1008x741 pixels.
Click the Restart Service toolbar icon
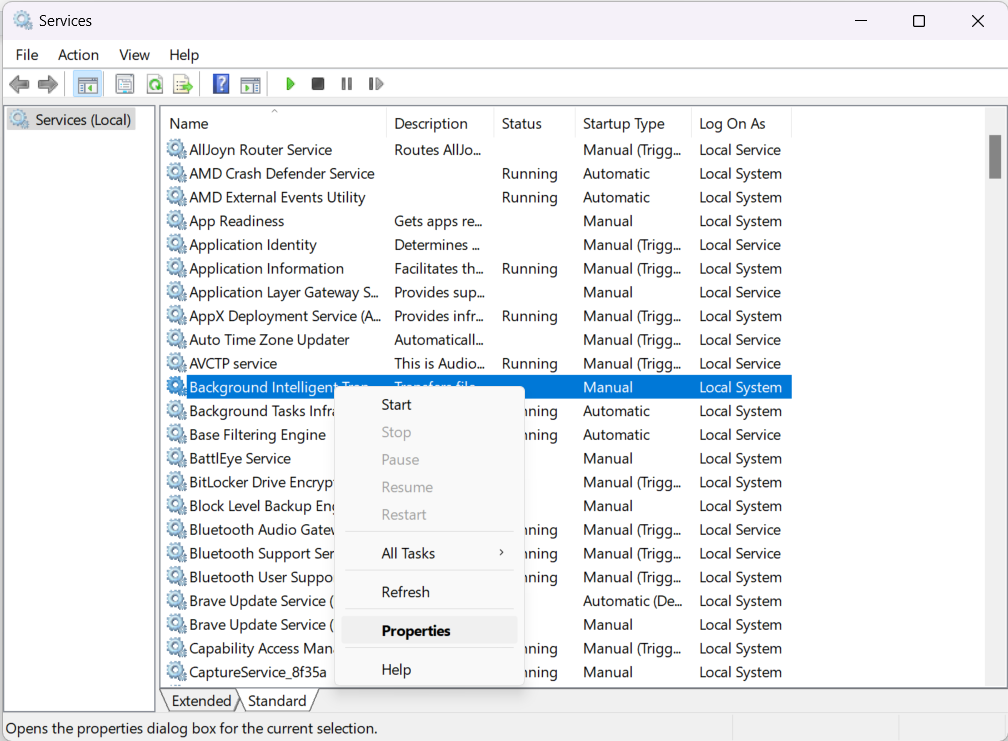click(376, 84)
